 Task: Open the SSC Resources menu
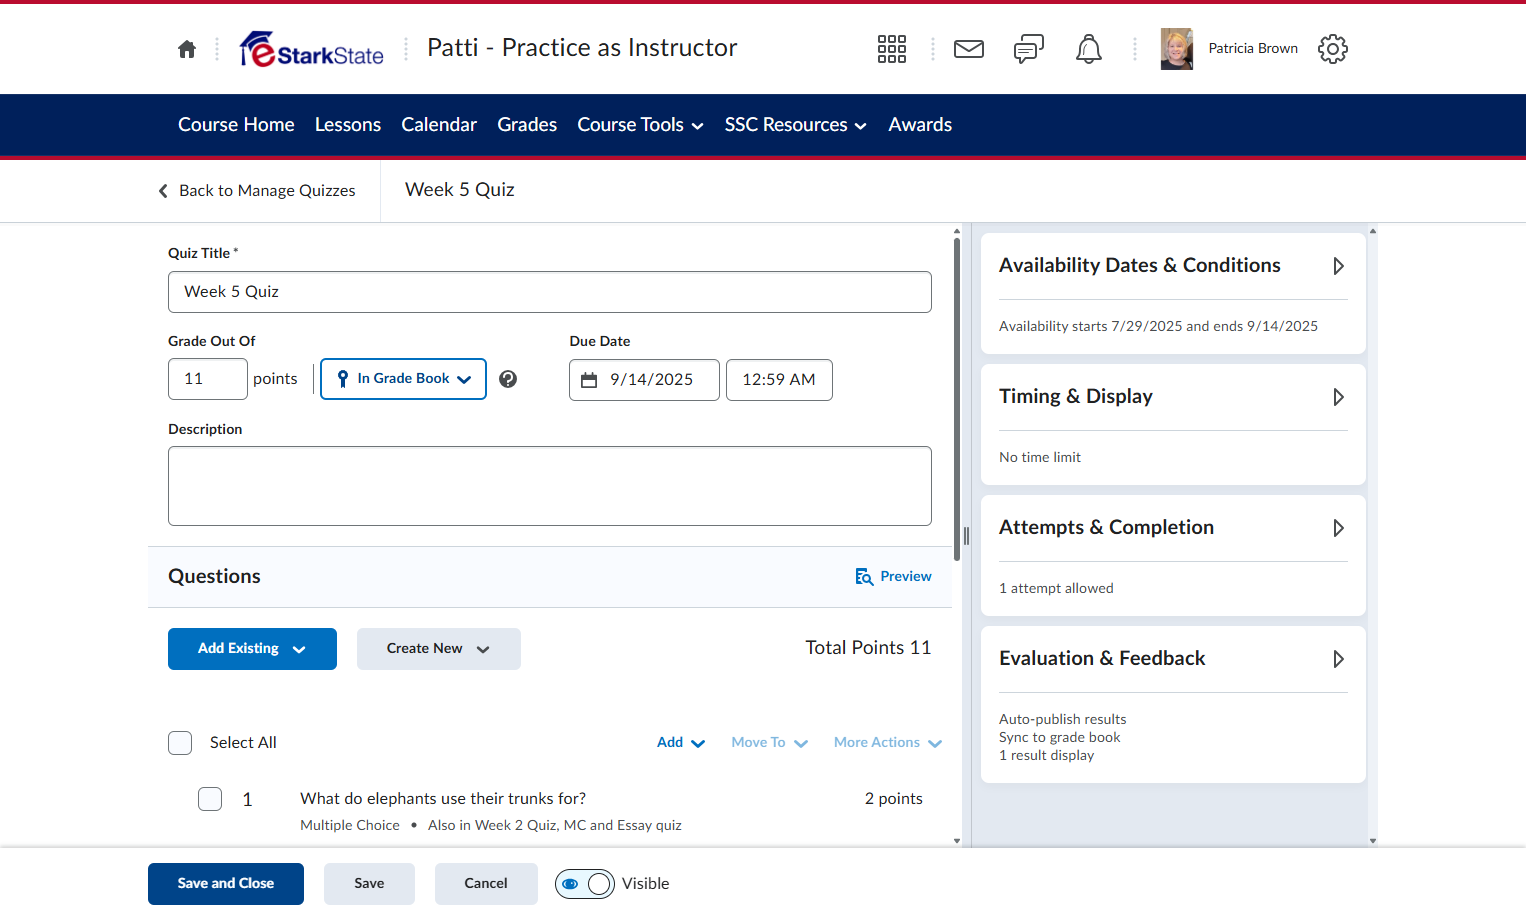(795, 125)
